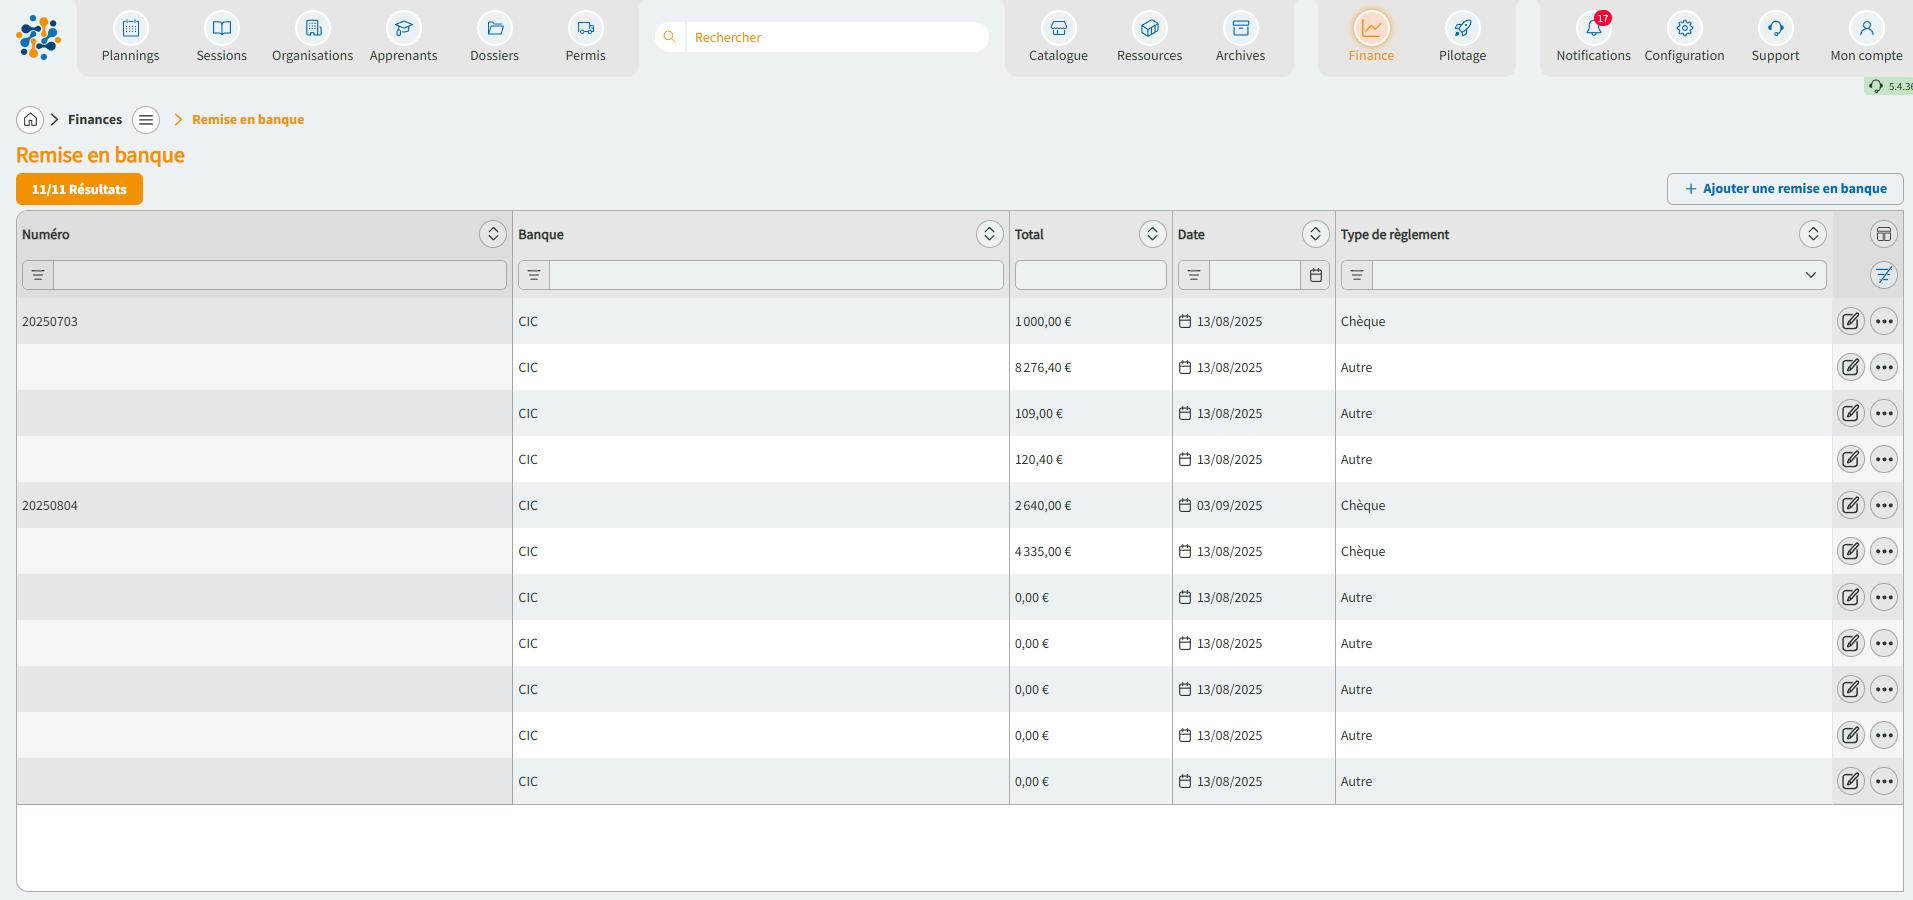The width and height of the screenshot is (1913, 900).
Task: Click the Rechercher search field
Action: click(835, 37)
